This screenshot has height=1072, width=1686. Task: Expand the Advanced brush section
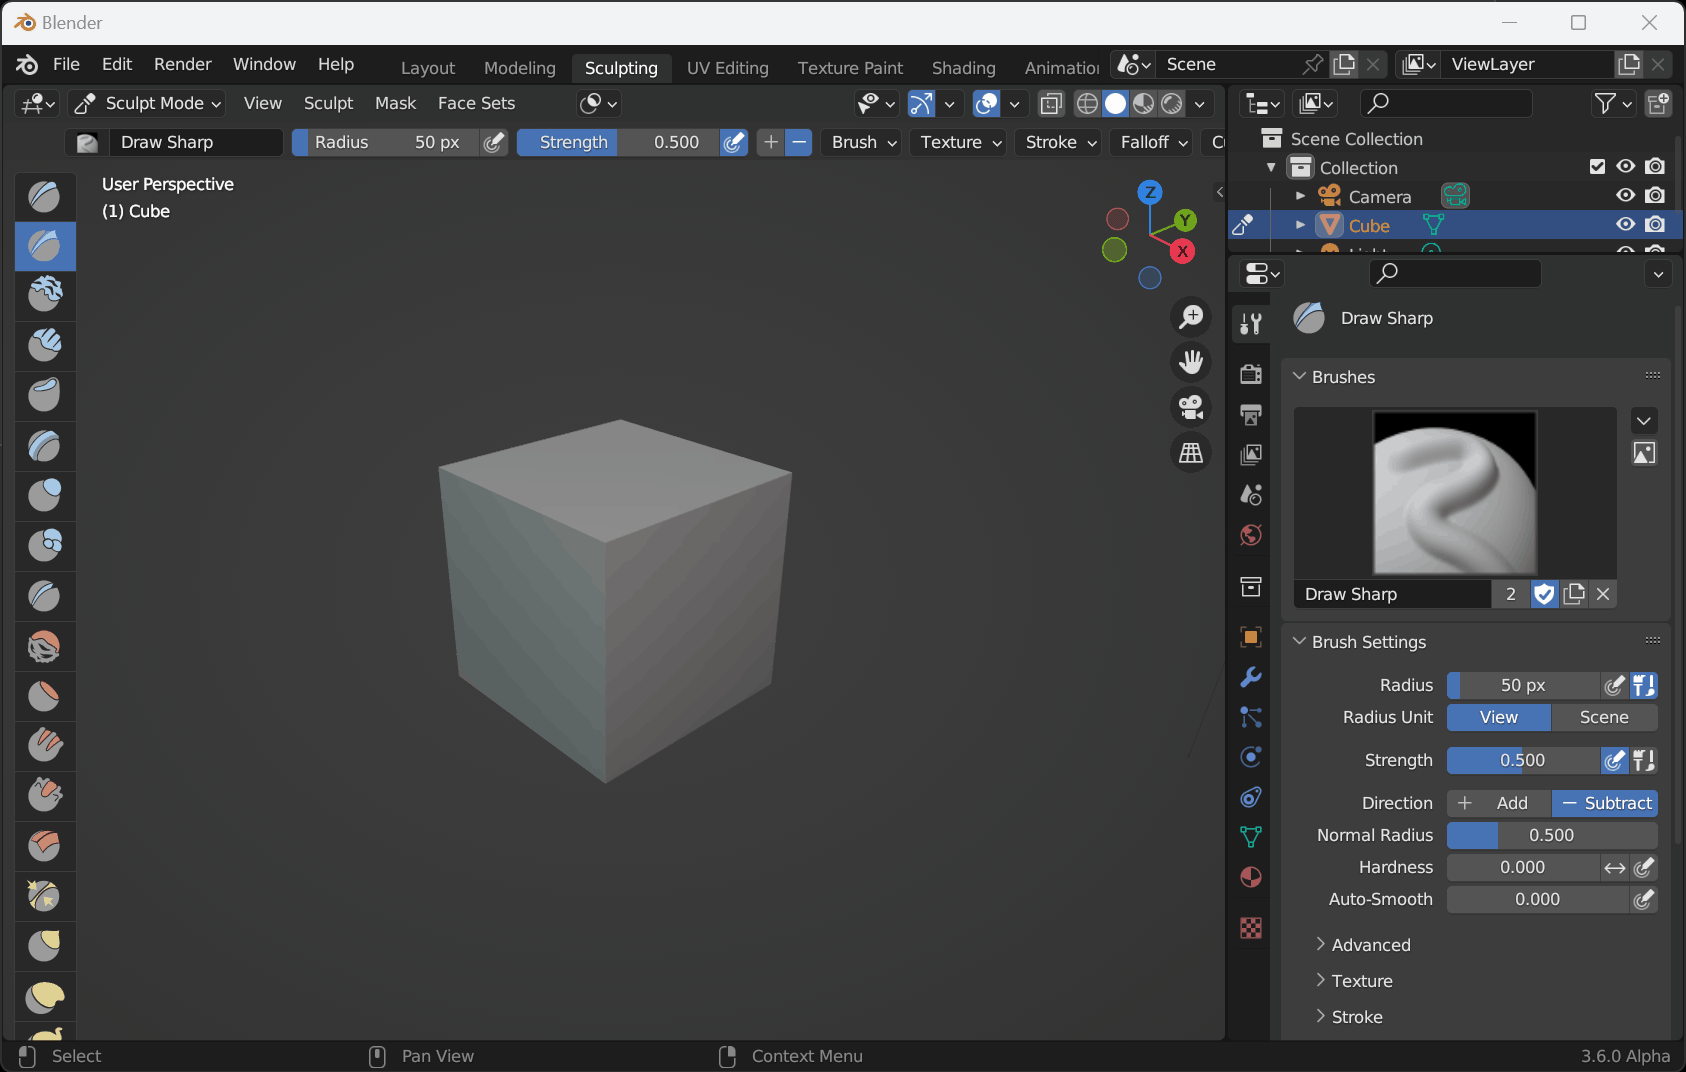1370,945
